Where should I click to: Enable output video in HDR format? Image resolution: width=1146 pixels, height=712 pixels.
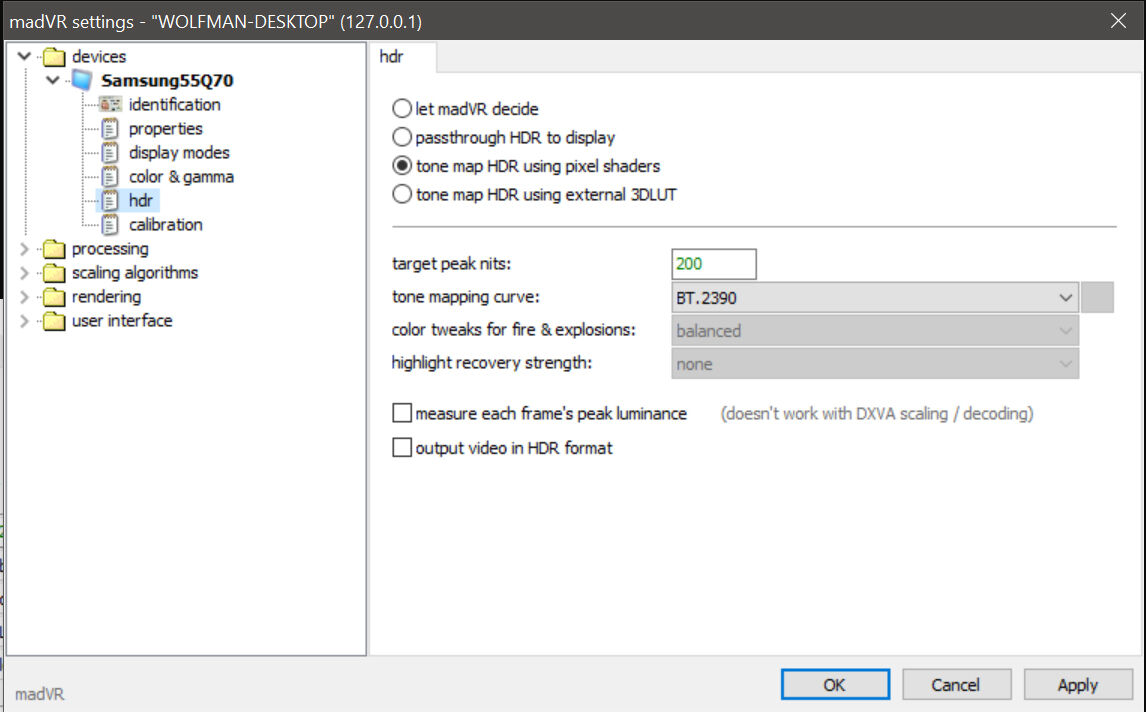pyautogui.click(x=402, y=447)
